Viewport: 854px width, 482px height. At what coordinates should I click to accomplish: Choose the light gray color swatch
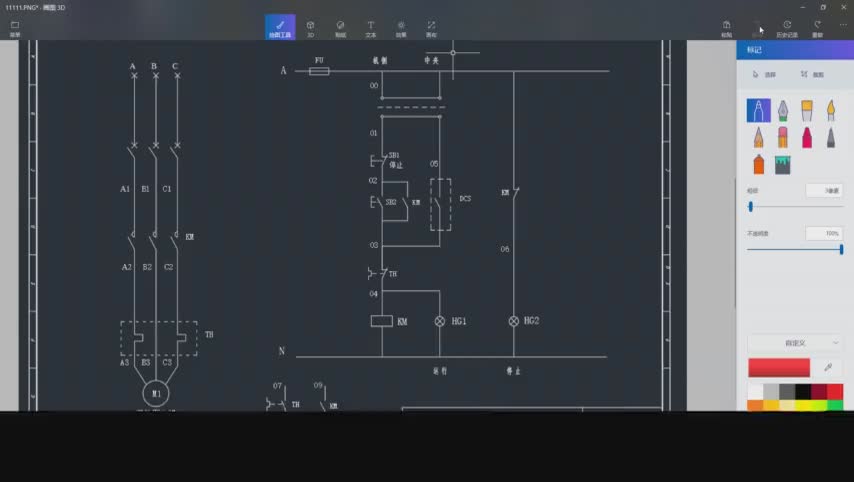tap(771, 392)
